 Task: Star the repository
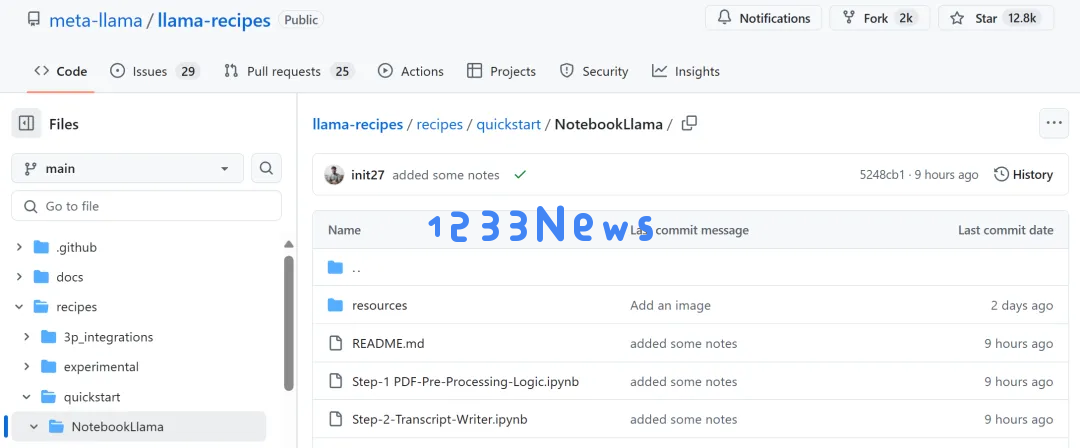pos(996,19)
